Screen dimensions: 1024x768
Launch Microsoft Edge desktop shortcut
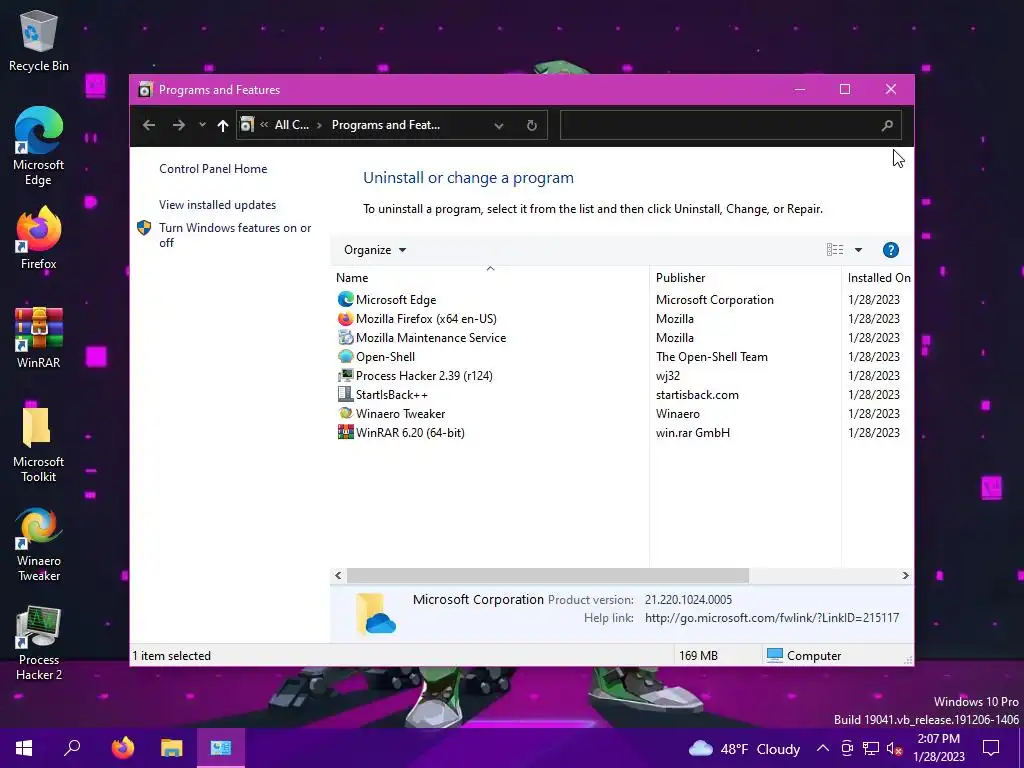click(x=39, y=146)
